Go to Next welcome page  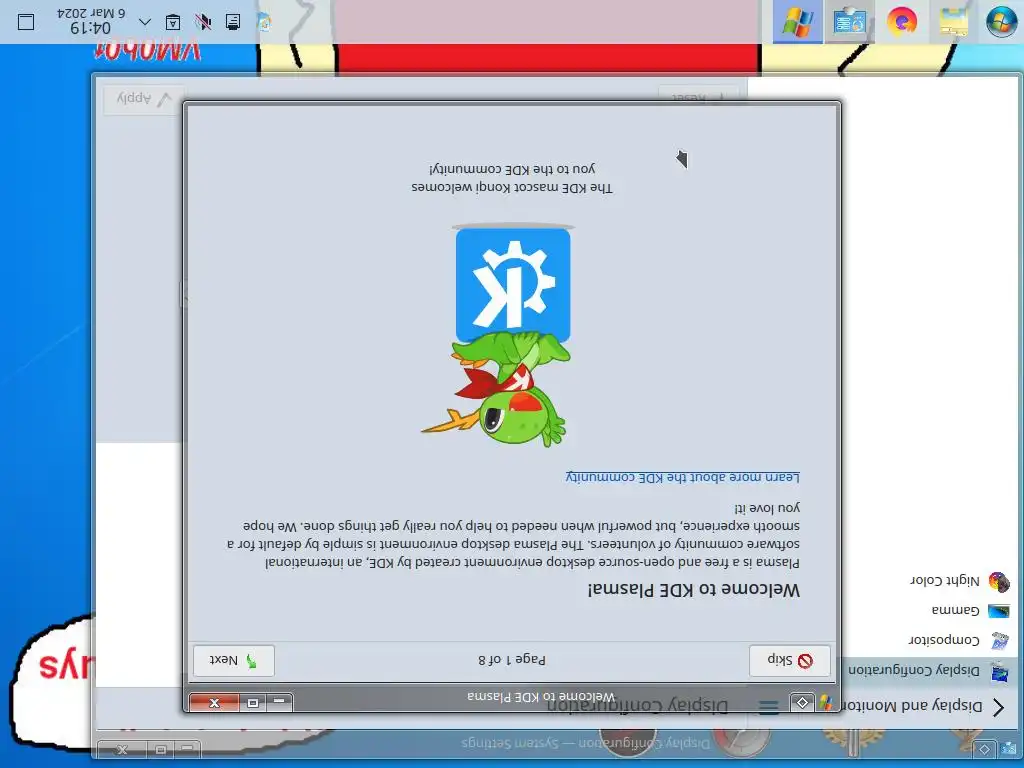point(234,660)
